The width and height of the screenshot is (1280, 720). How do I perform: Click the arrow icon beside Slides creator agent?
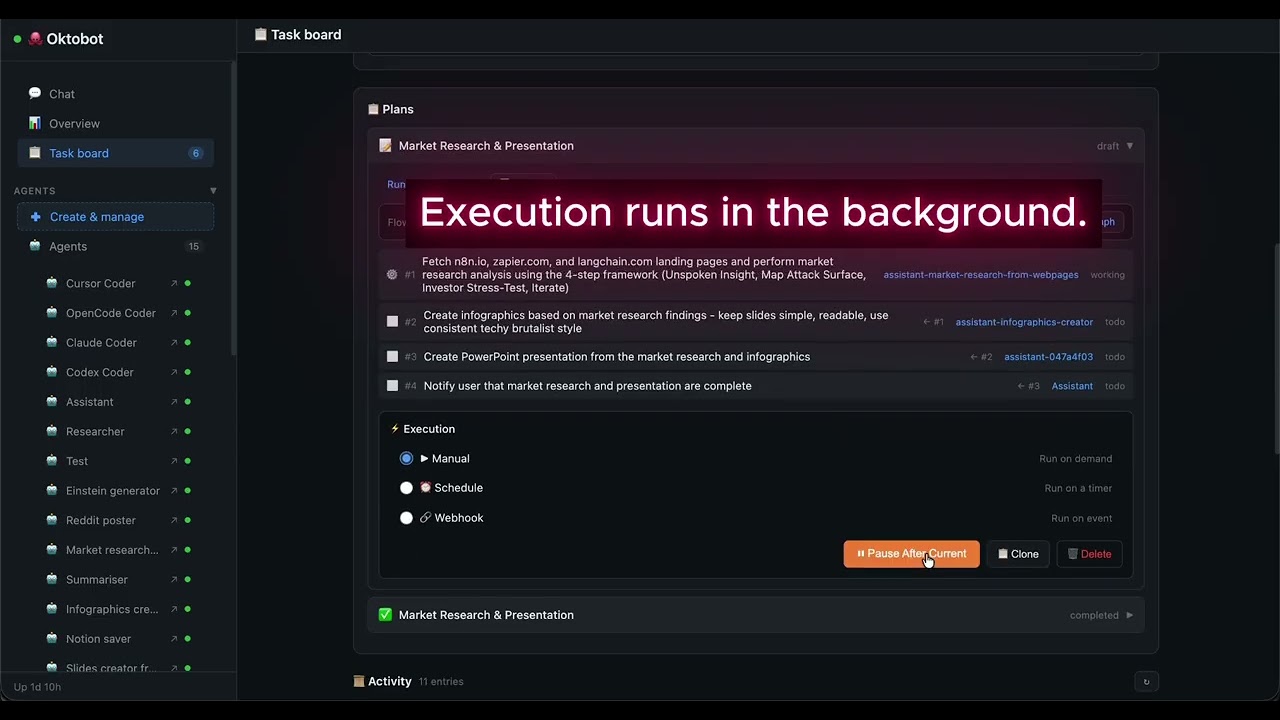pyautogui.click(x=174, y=668)
